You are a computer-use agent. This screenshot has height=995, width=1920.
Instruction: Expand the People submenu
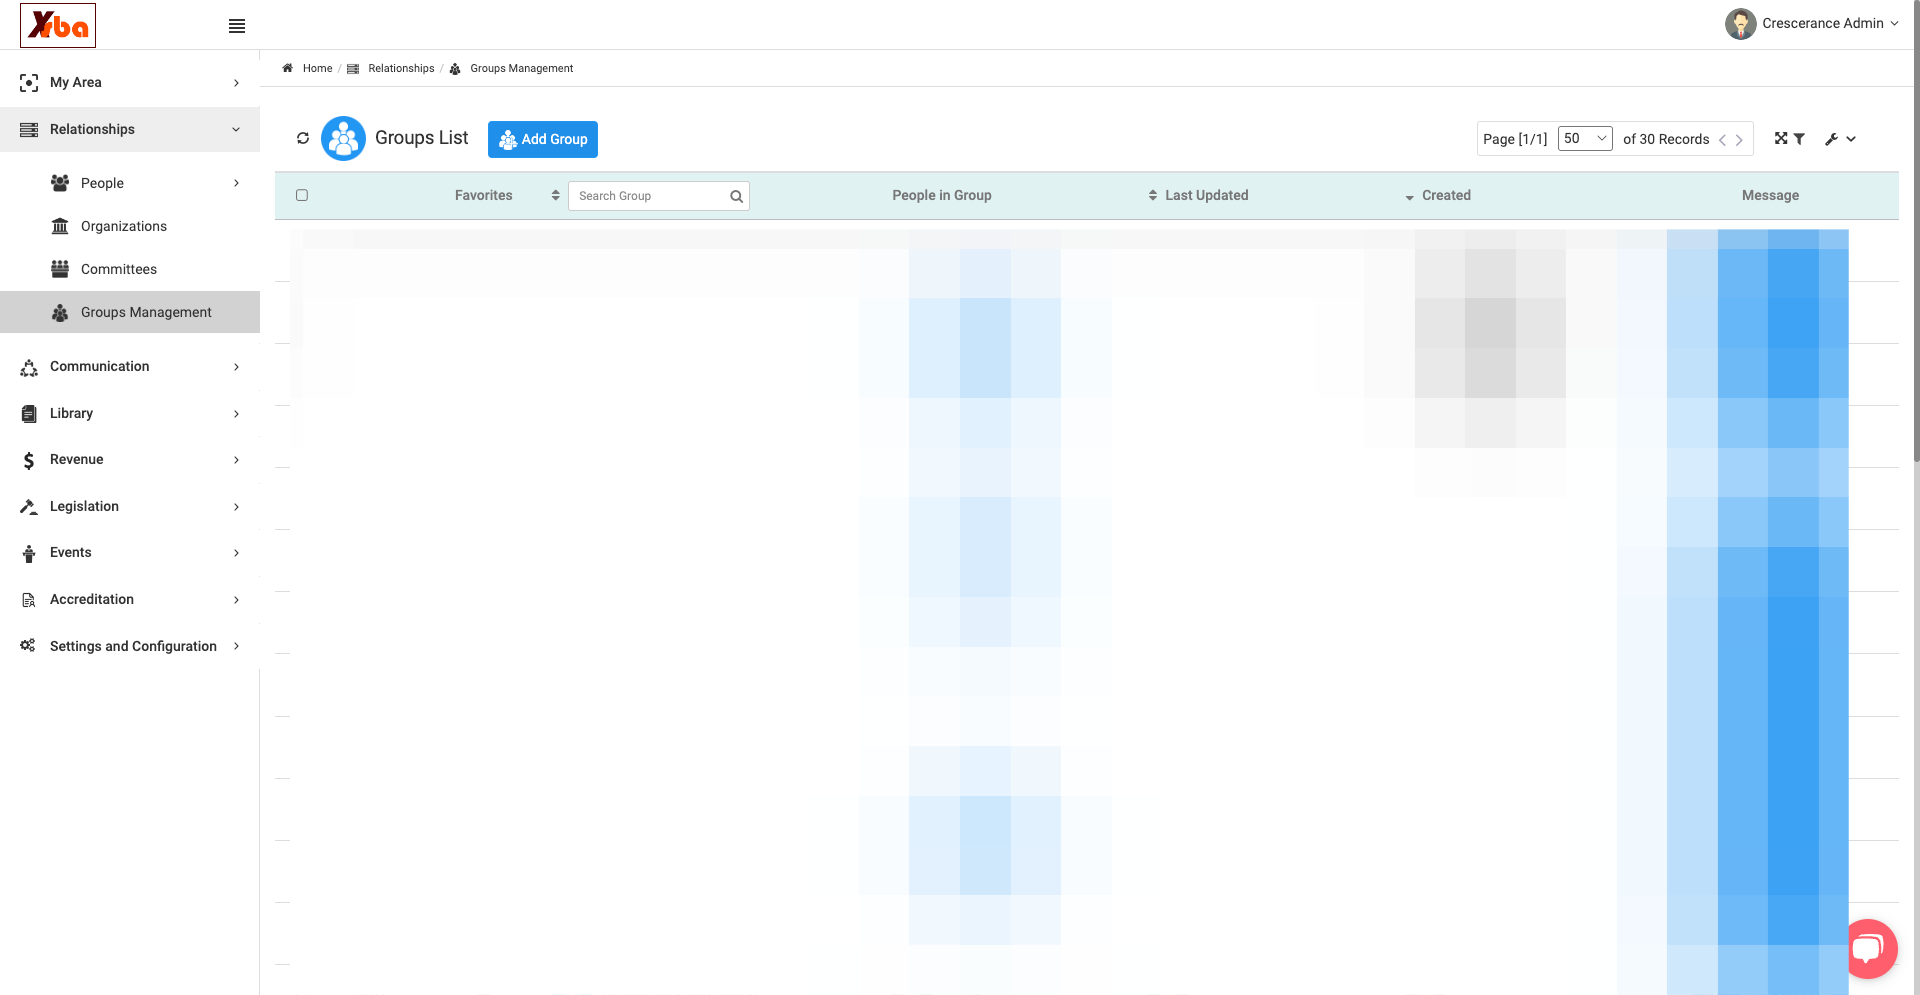pyautogui.click(x=130, y=183)
